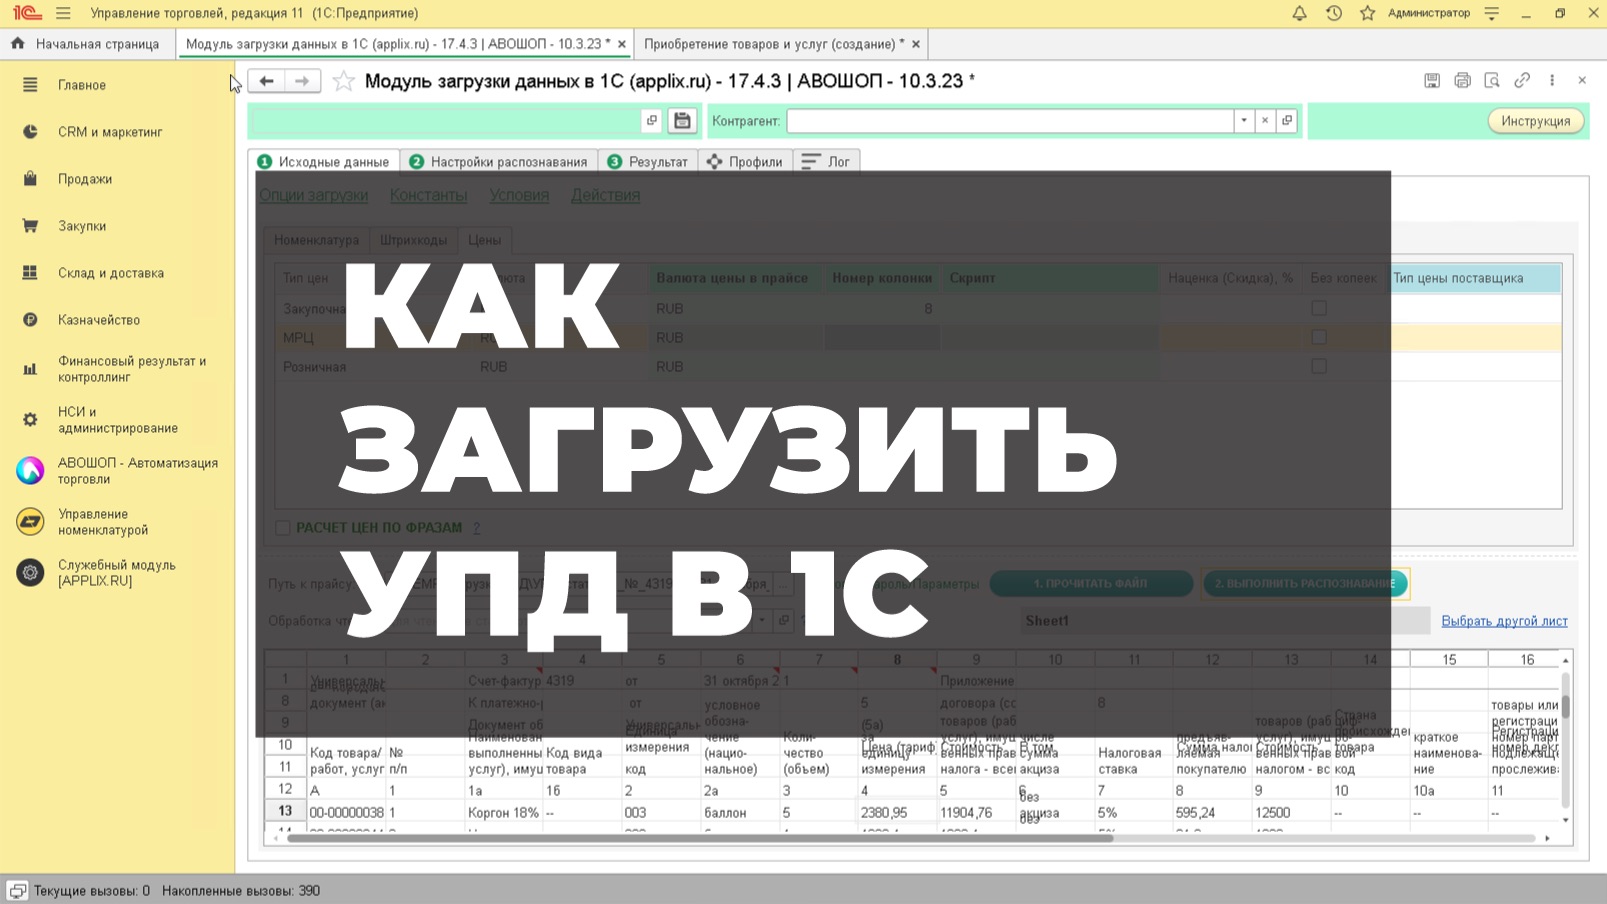This screenshot has width=1607, height=904.
Task: Open notifications bell icon
Action: pyautogui.click(x=1299, y=13)
